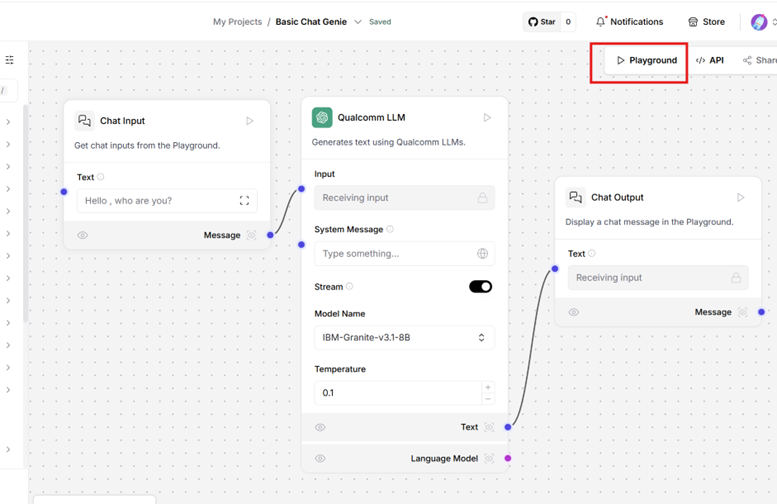Viewport: 777px width, 504px height.
Task: Click the sidebar filter settings icon
Action: tap(9, 60)
